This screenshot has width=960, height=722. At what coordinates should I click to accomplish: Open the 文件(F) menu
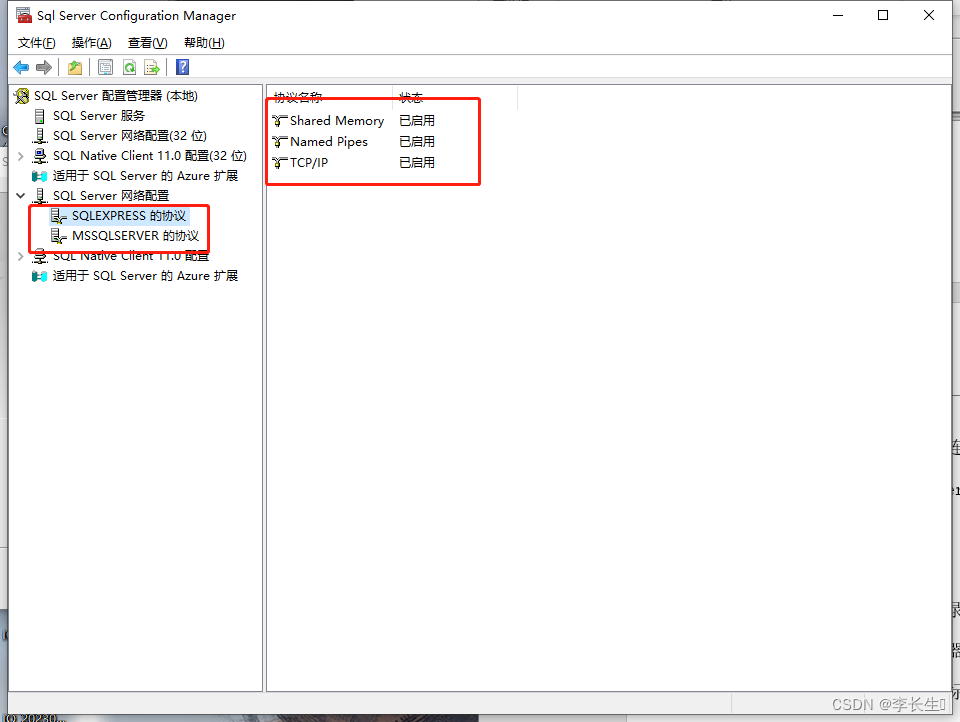36,43
